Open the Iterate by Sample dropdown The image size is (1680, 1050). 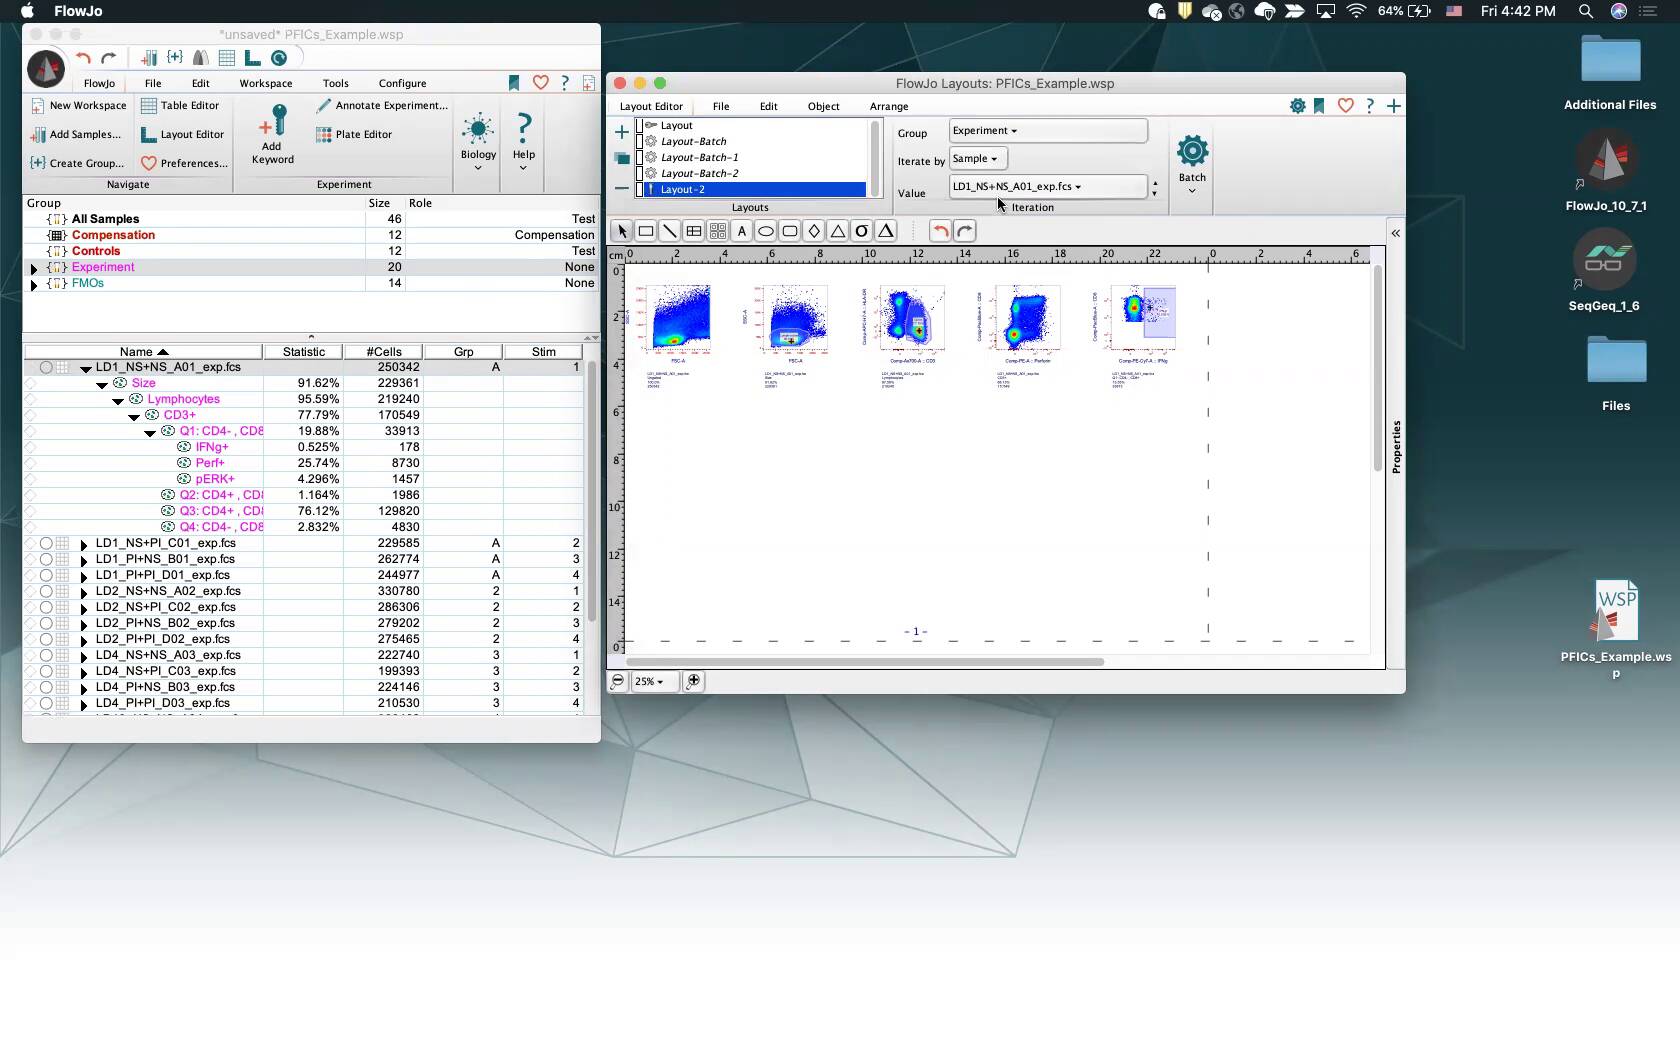(x=977, y=159)
